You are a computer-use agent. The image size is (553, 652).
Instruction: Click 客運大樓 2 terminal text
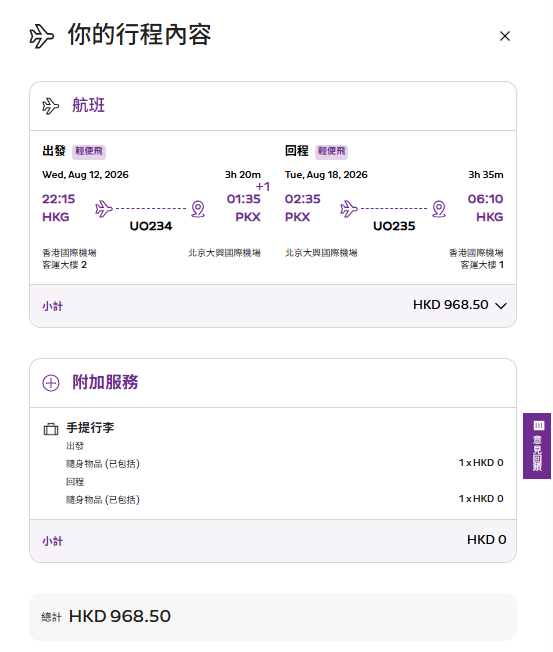pos(64,265)
